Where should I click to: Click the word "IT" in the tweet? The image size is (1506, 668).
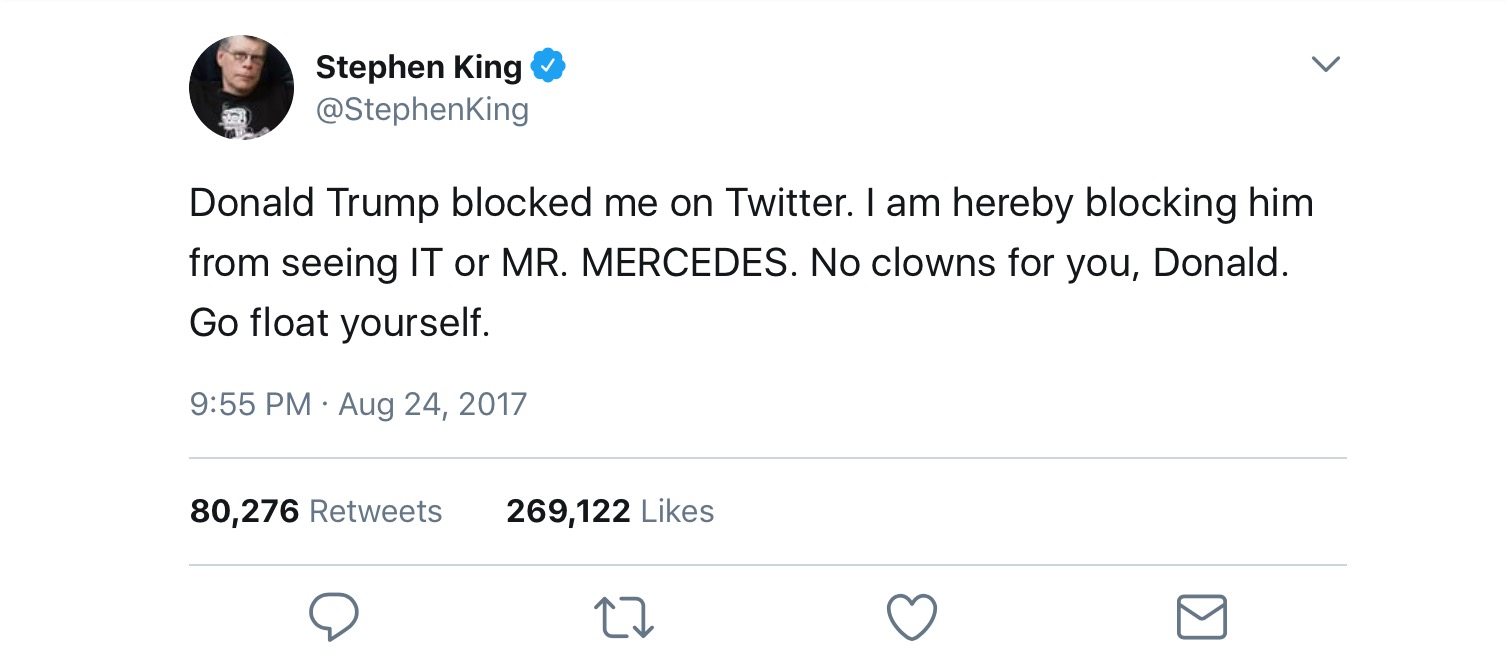(421, 263)
